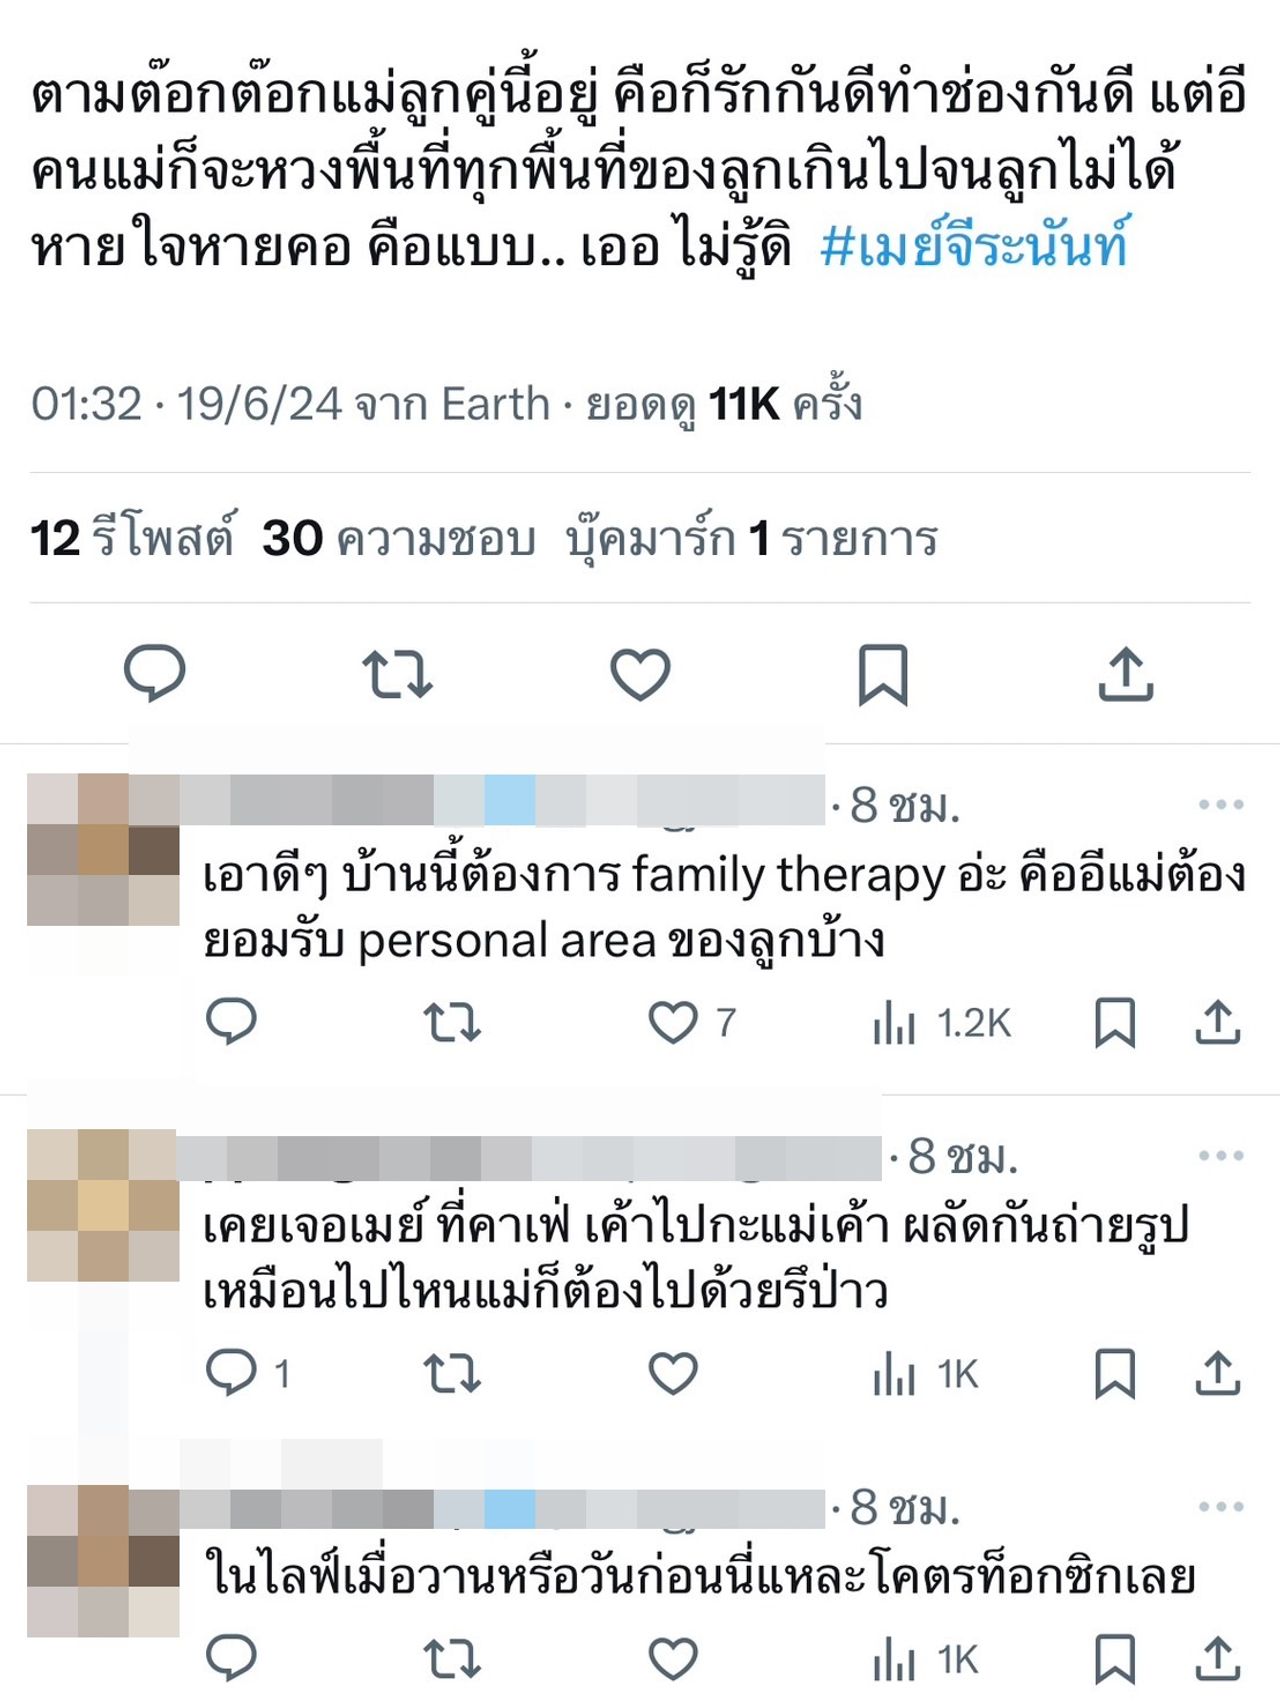View 1.2K analytics on first reply
The image size is (1280, 1706).
(x=942, y=1023)
